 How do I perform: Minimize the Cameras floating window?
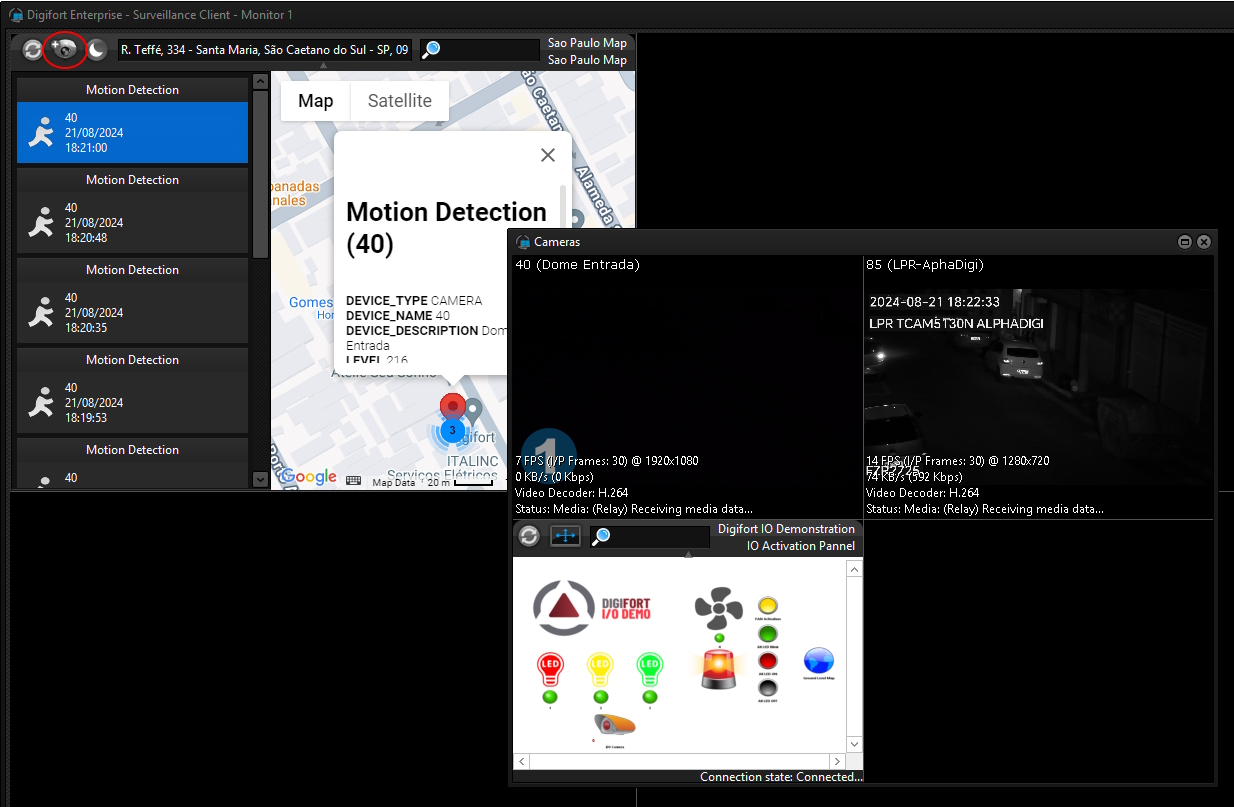[x=1185, y=242]
